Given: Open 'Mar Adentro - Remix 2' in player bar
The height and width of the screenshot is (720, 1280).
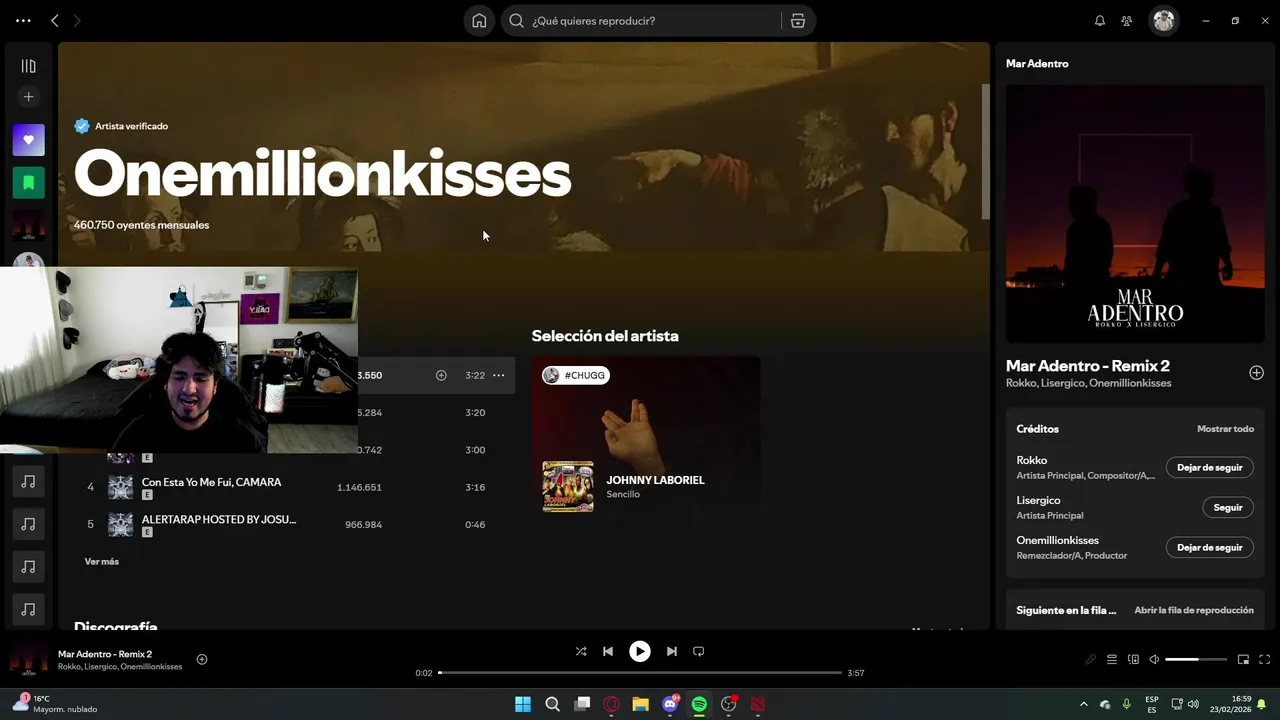Looking at the screenshot, I should tap(105, 654).
